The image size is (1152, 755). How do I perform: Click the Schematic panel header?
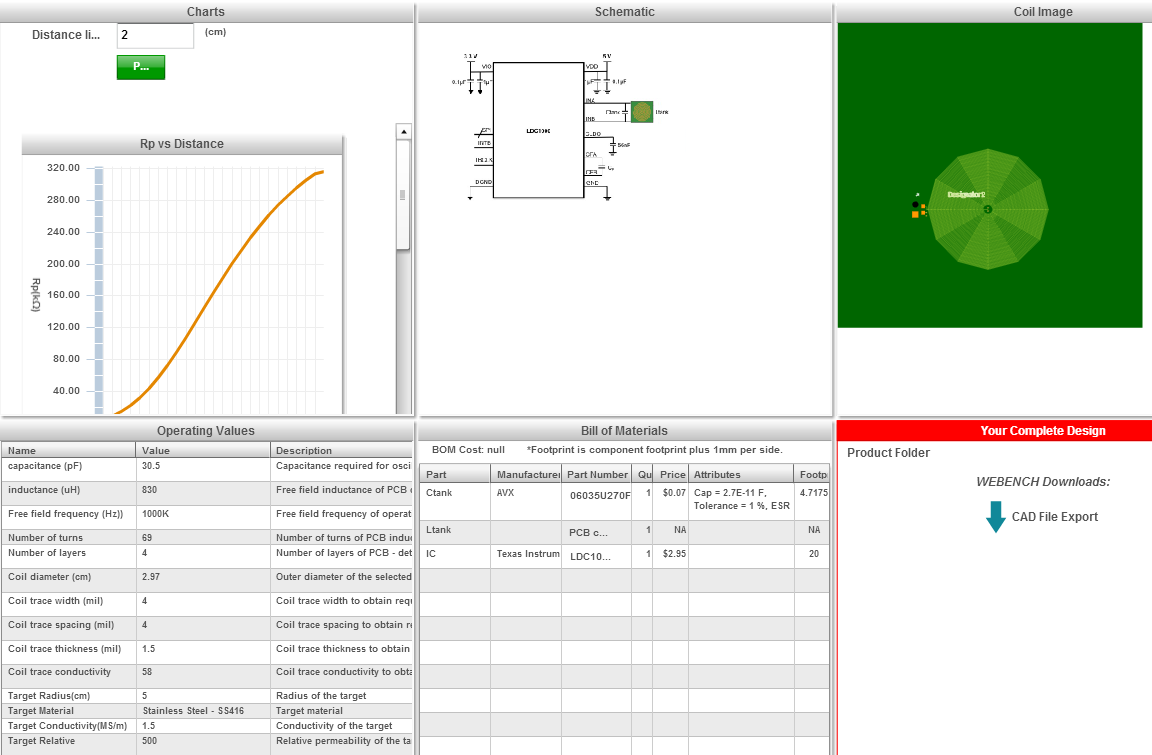pyautogui.click(x=624, y=12)
